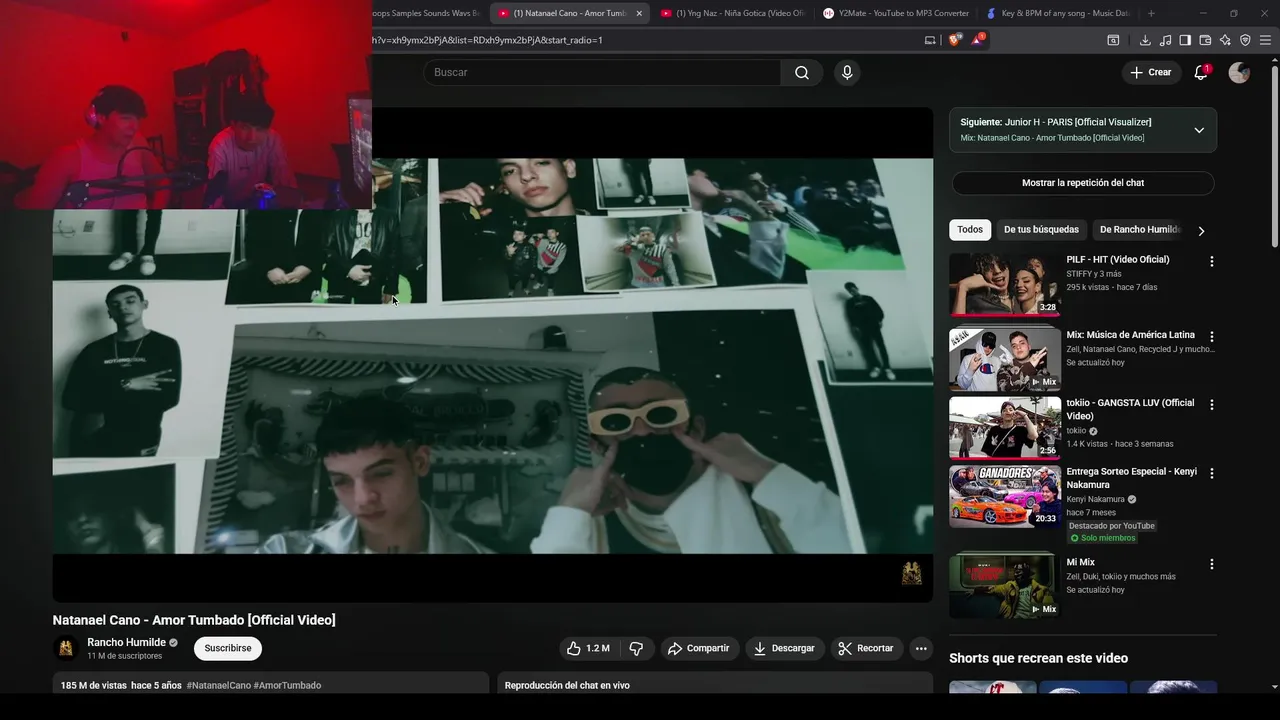Click the install app icon in address bar
This screenshot has width=1280, height=720.
pyautogui.click(x=930, y=40)
